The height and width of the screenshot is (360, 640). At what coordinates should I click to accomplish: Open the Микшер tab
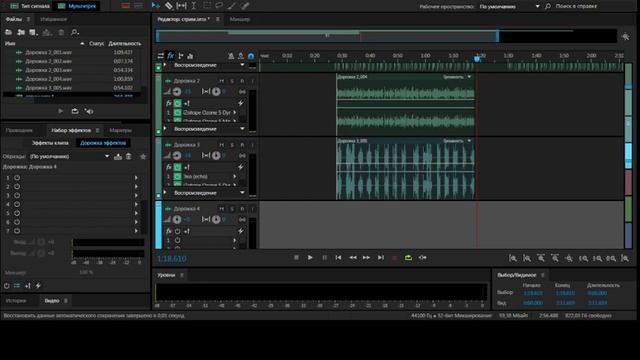click(240, 19)
